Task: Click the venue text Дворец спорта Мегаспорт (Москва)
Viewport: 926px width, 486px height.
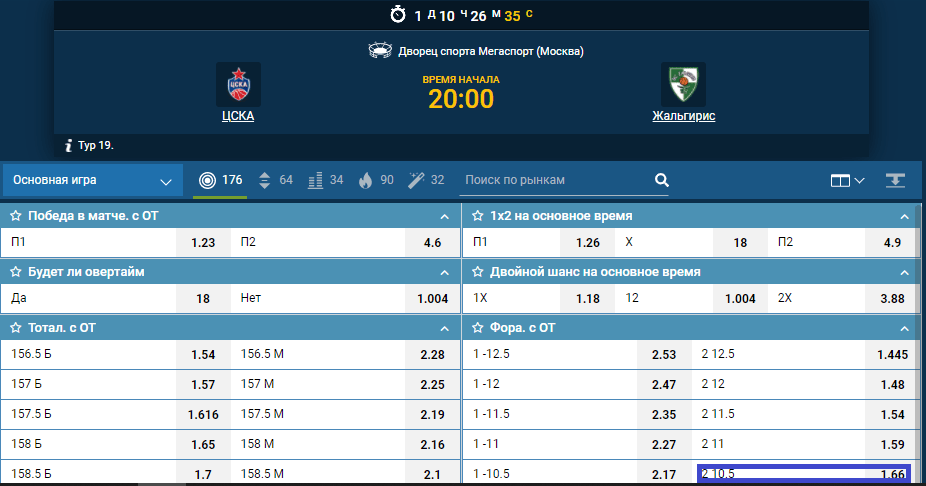Action: 491,51
